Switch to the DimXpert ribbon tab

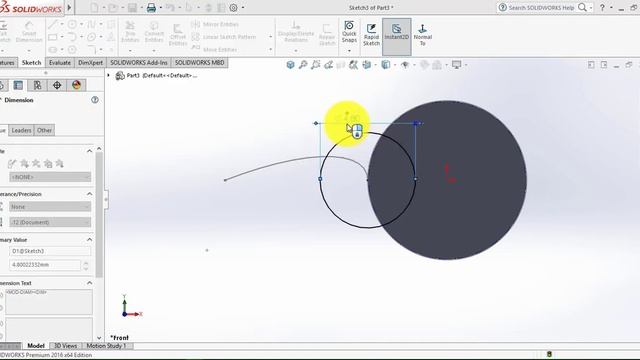pyautogui.click(x=90, y=63)
